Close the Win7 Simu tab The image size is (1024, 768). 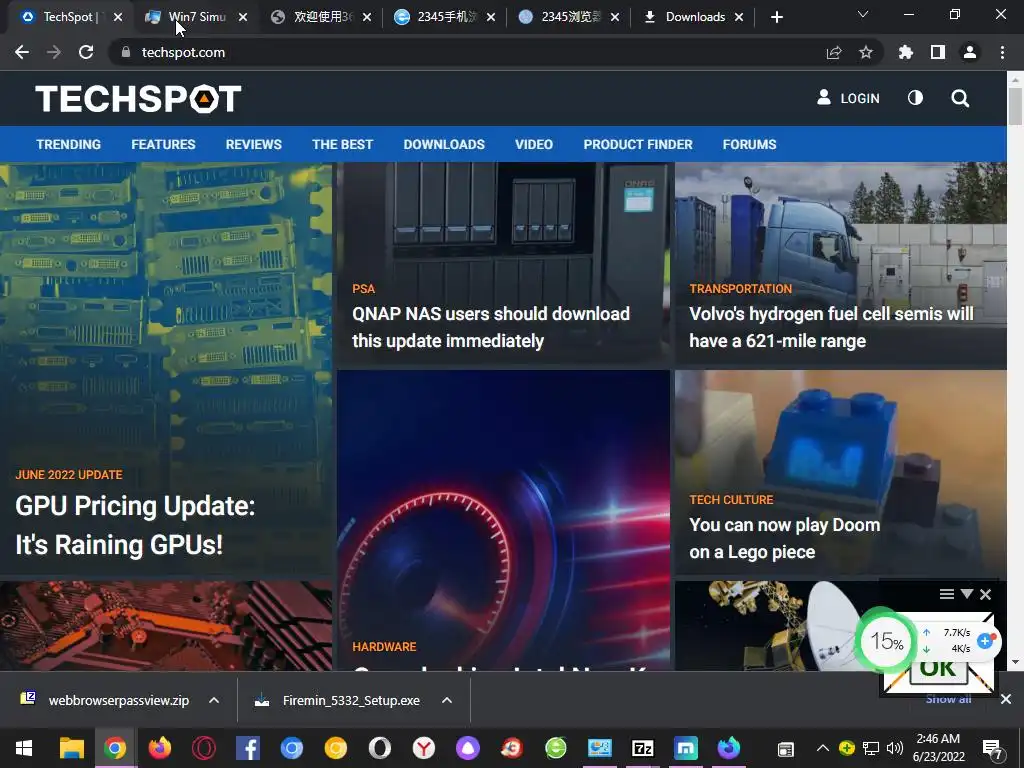(243, 17)
